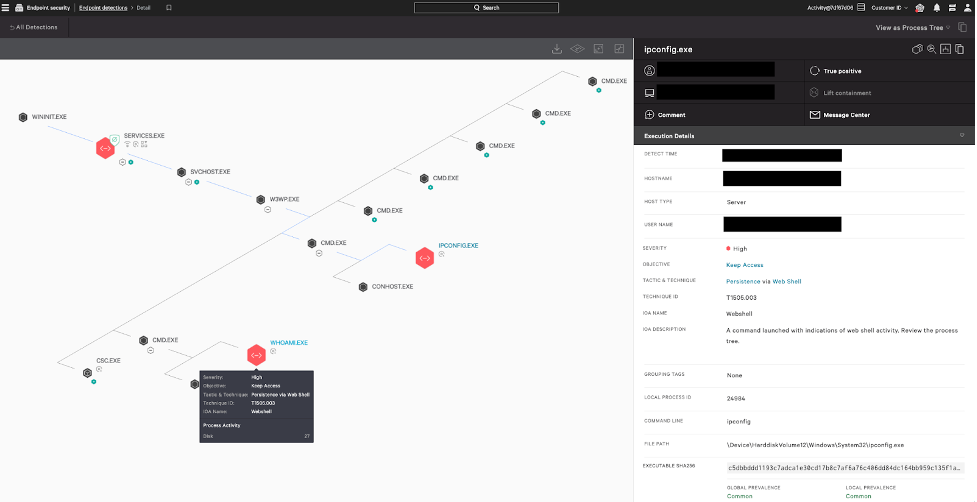Screen dimensions: 977x502
Task: Click the SVCHOST.EXE process node
Action: 181,172
